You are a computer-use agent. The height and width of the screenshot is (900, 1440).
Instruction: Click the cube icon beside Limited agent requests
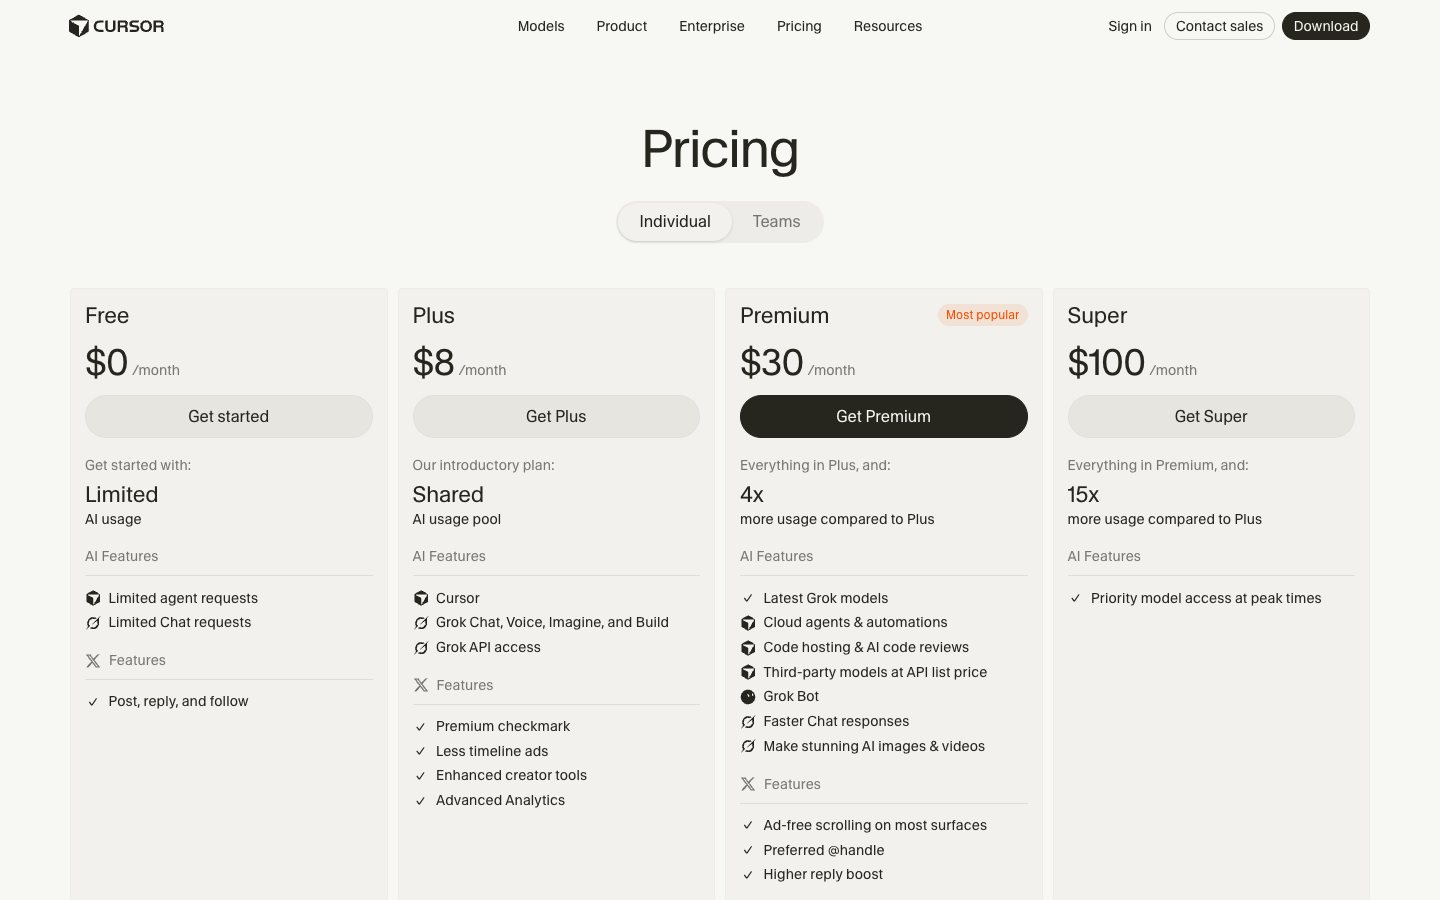pyautogui.click(x=93, y=598)
